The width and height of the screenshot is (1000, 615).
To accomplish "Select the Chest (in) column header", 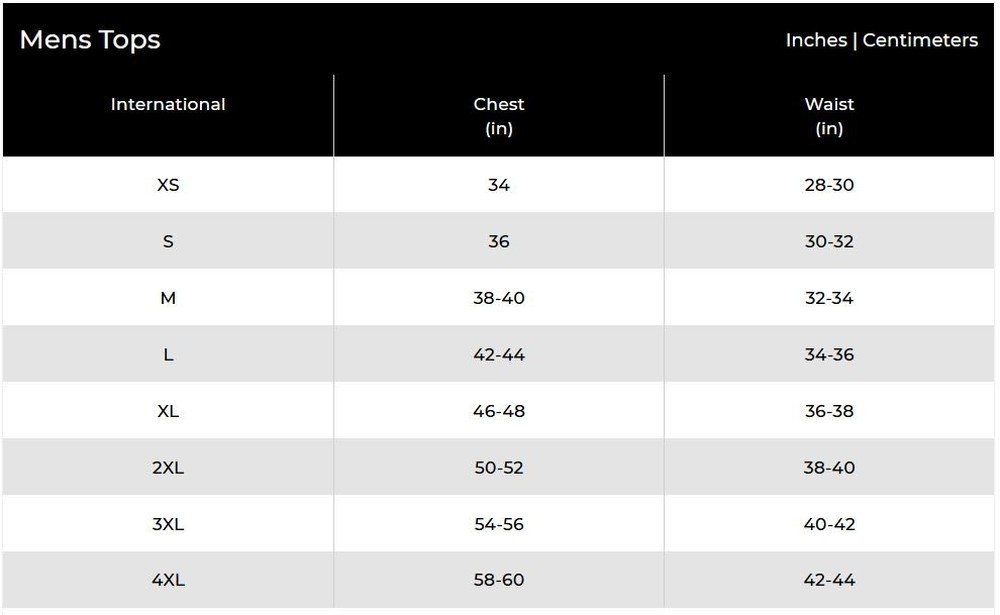I will click(x=499, y=116).
